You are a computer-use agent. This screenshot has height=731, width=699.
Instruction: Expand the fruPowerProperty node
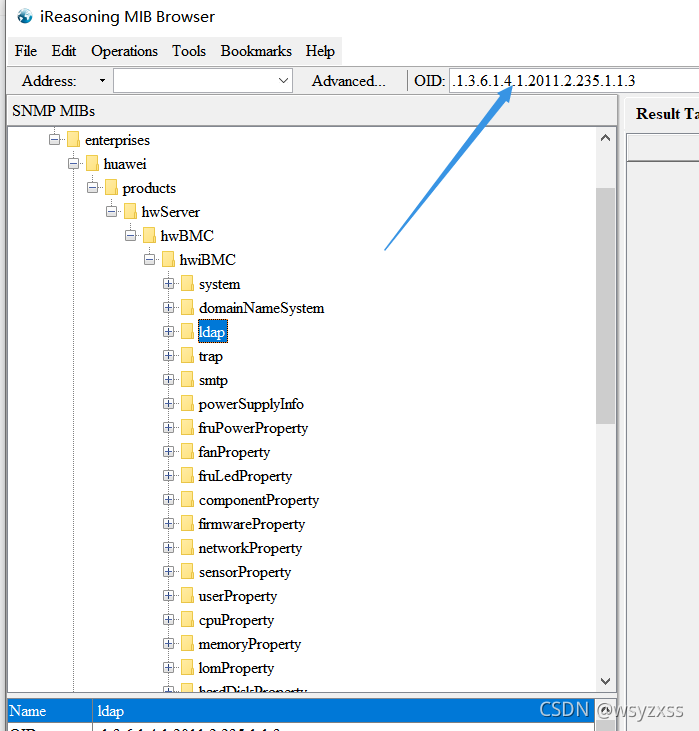point(168,428)
